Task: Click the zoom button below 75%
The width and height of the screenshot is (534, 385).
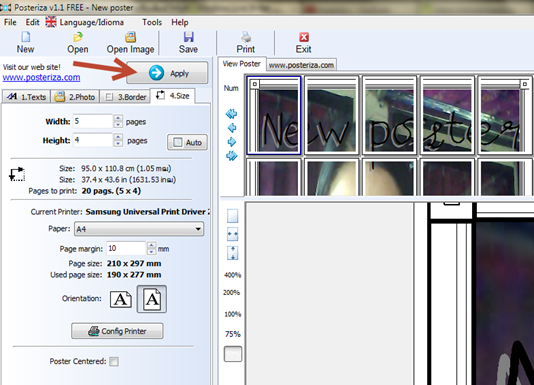Action: click(233, 354)
